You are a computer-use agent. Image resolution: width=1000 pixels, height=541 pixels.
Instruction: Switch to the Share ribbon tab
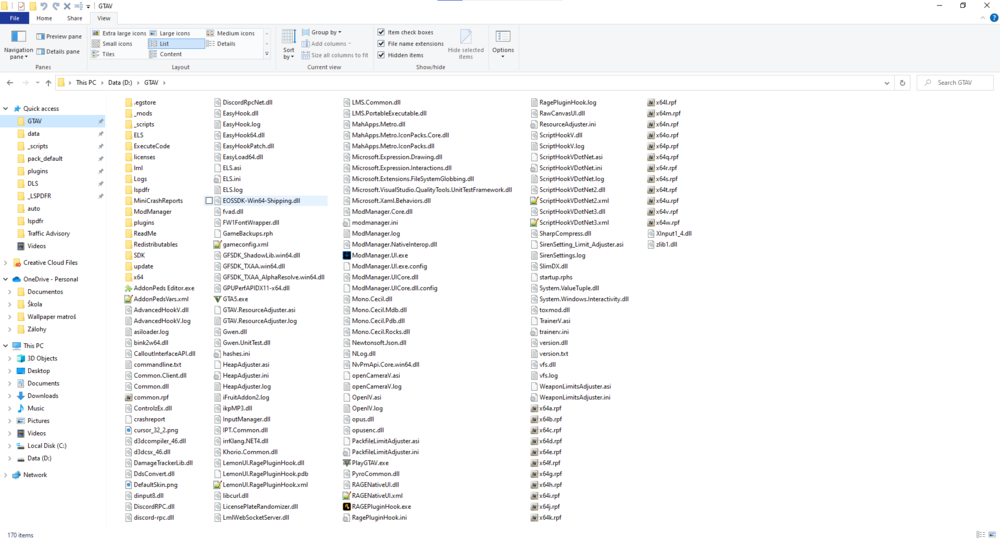pos(75,19)
